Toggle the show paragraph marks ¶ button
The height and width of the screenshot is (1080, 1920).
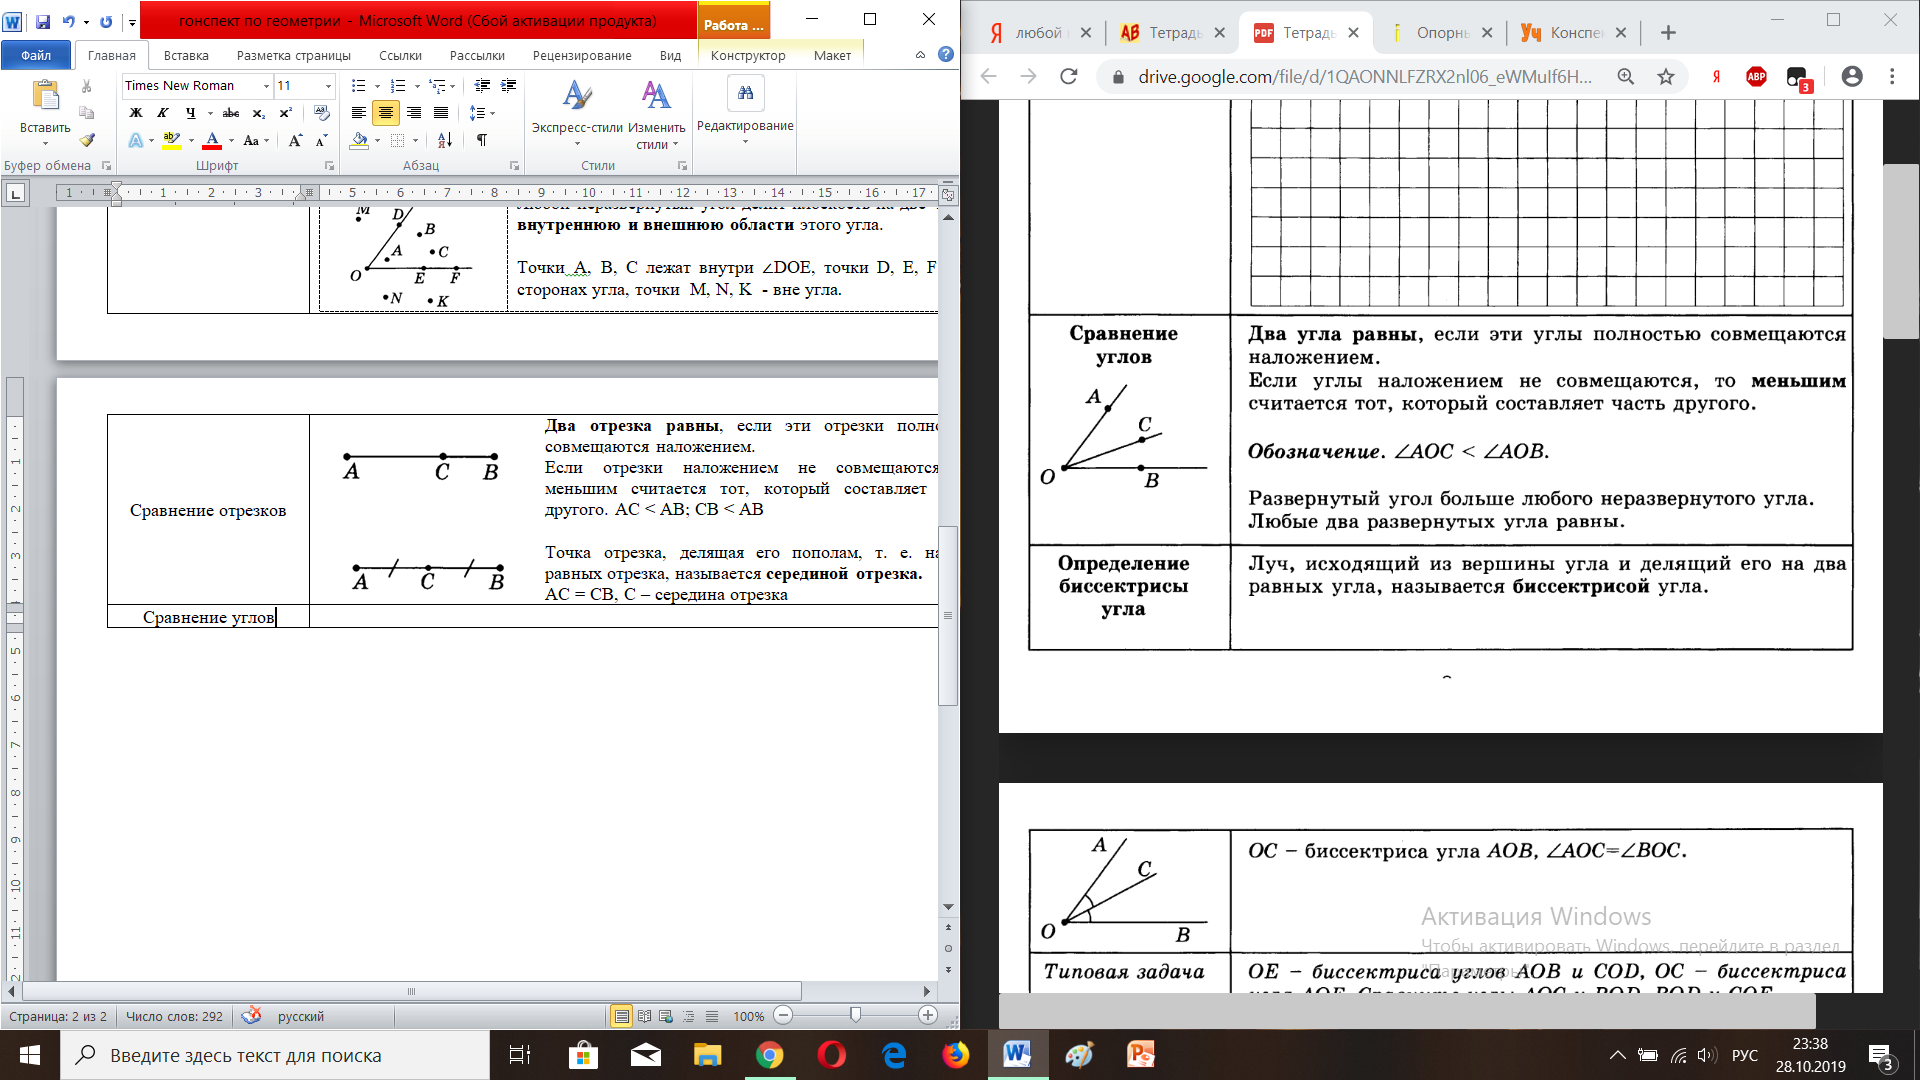[x=482, y=140]
